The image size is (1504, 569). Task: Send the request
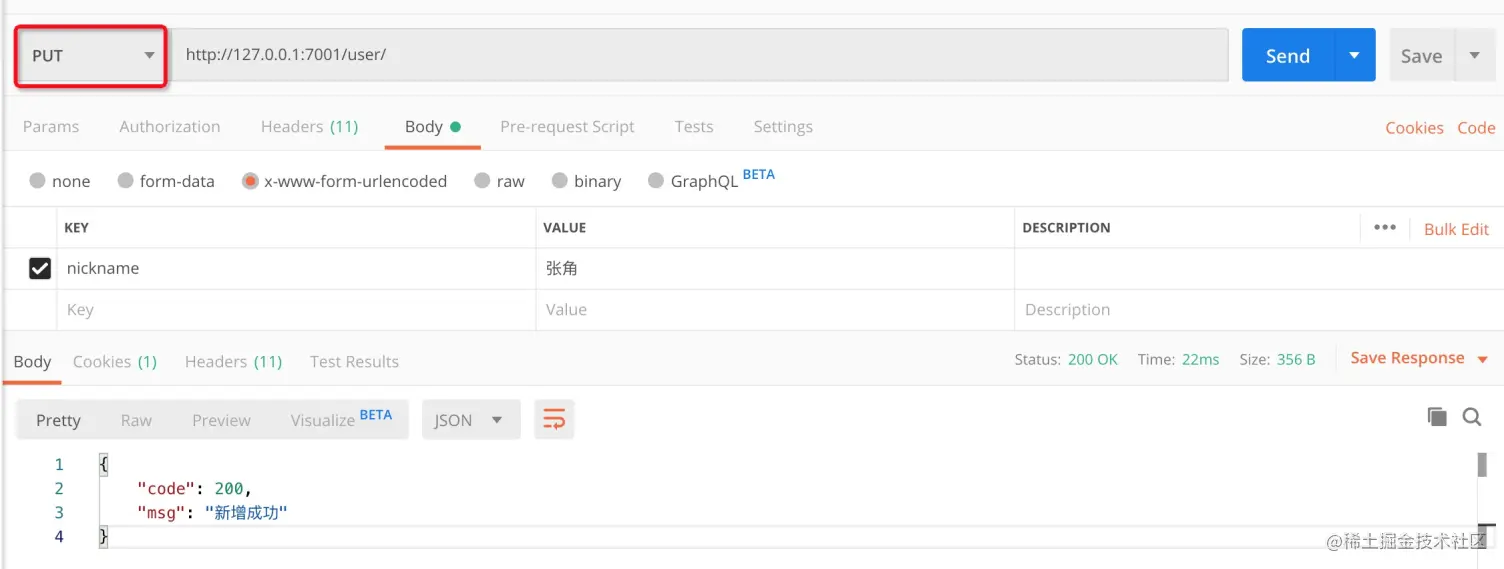(x=1288, y=56)
